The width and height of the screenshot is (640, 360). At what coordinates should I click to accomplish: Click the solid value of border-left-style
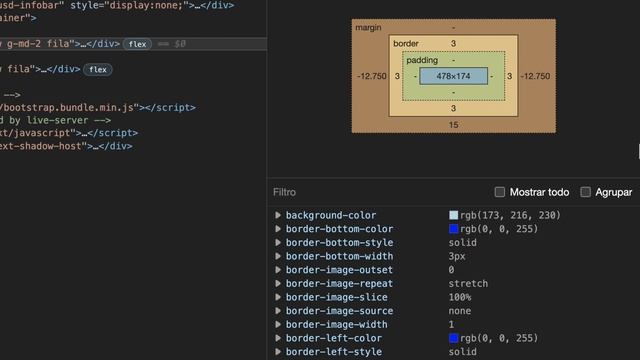click(x=462, y=352)
